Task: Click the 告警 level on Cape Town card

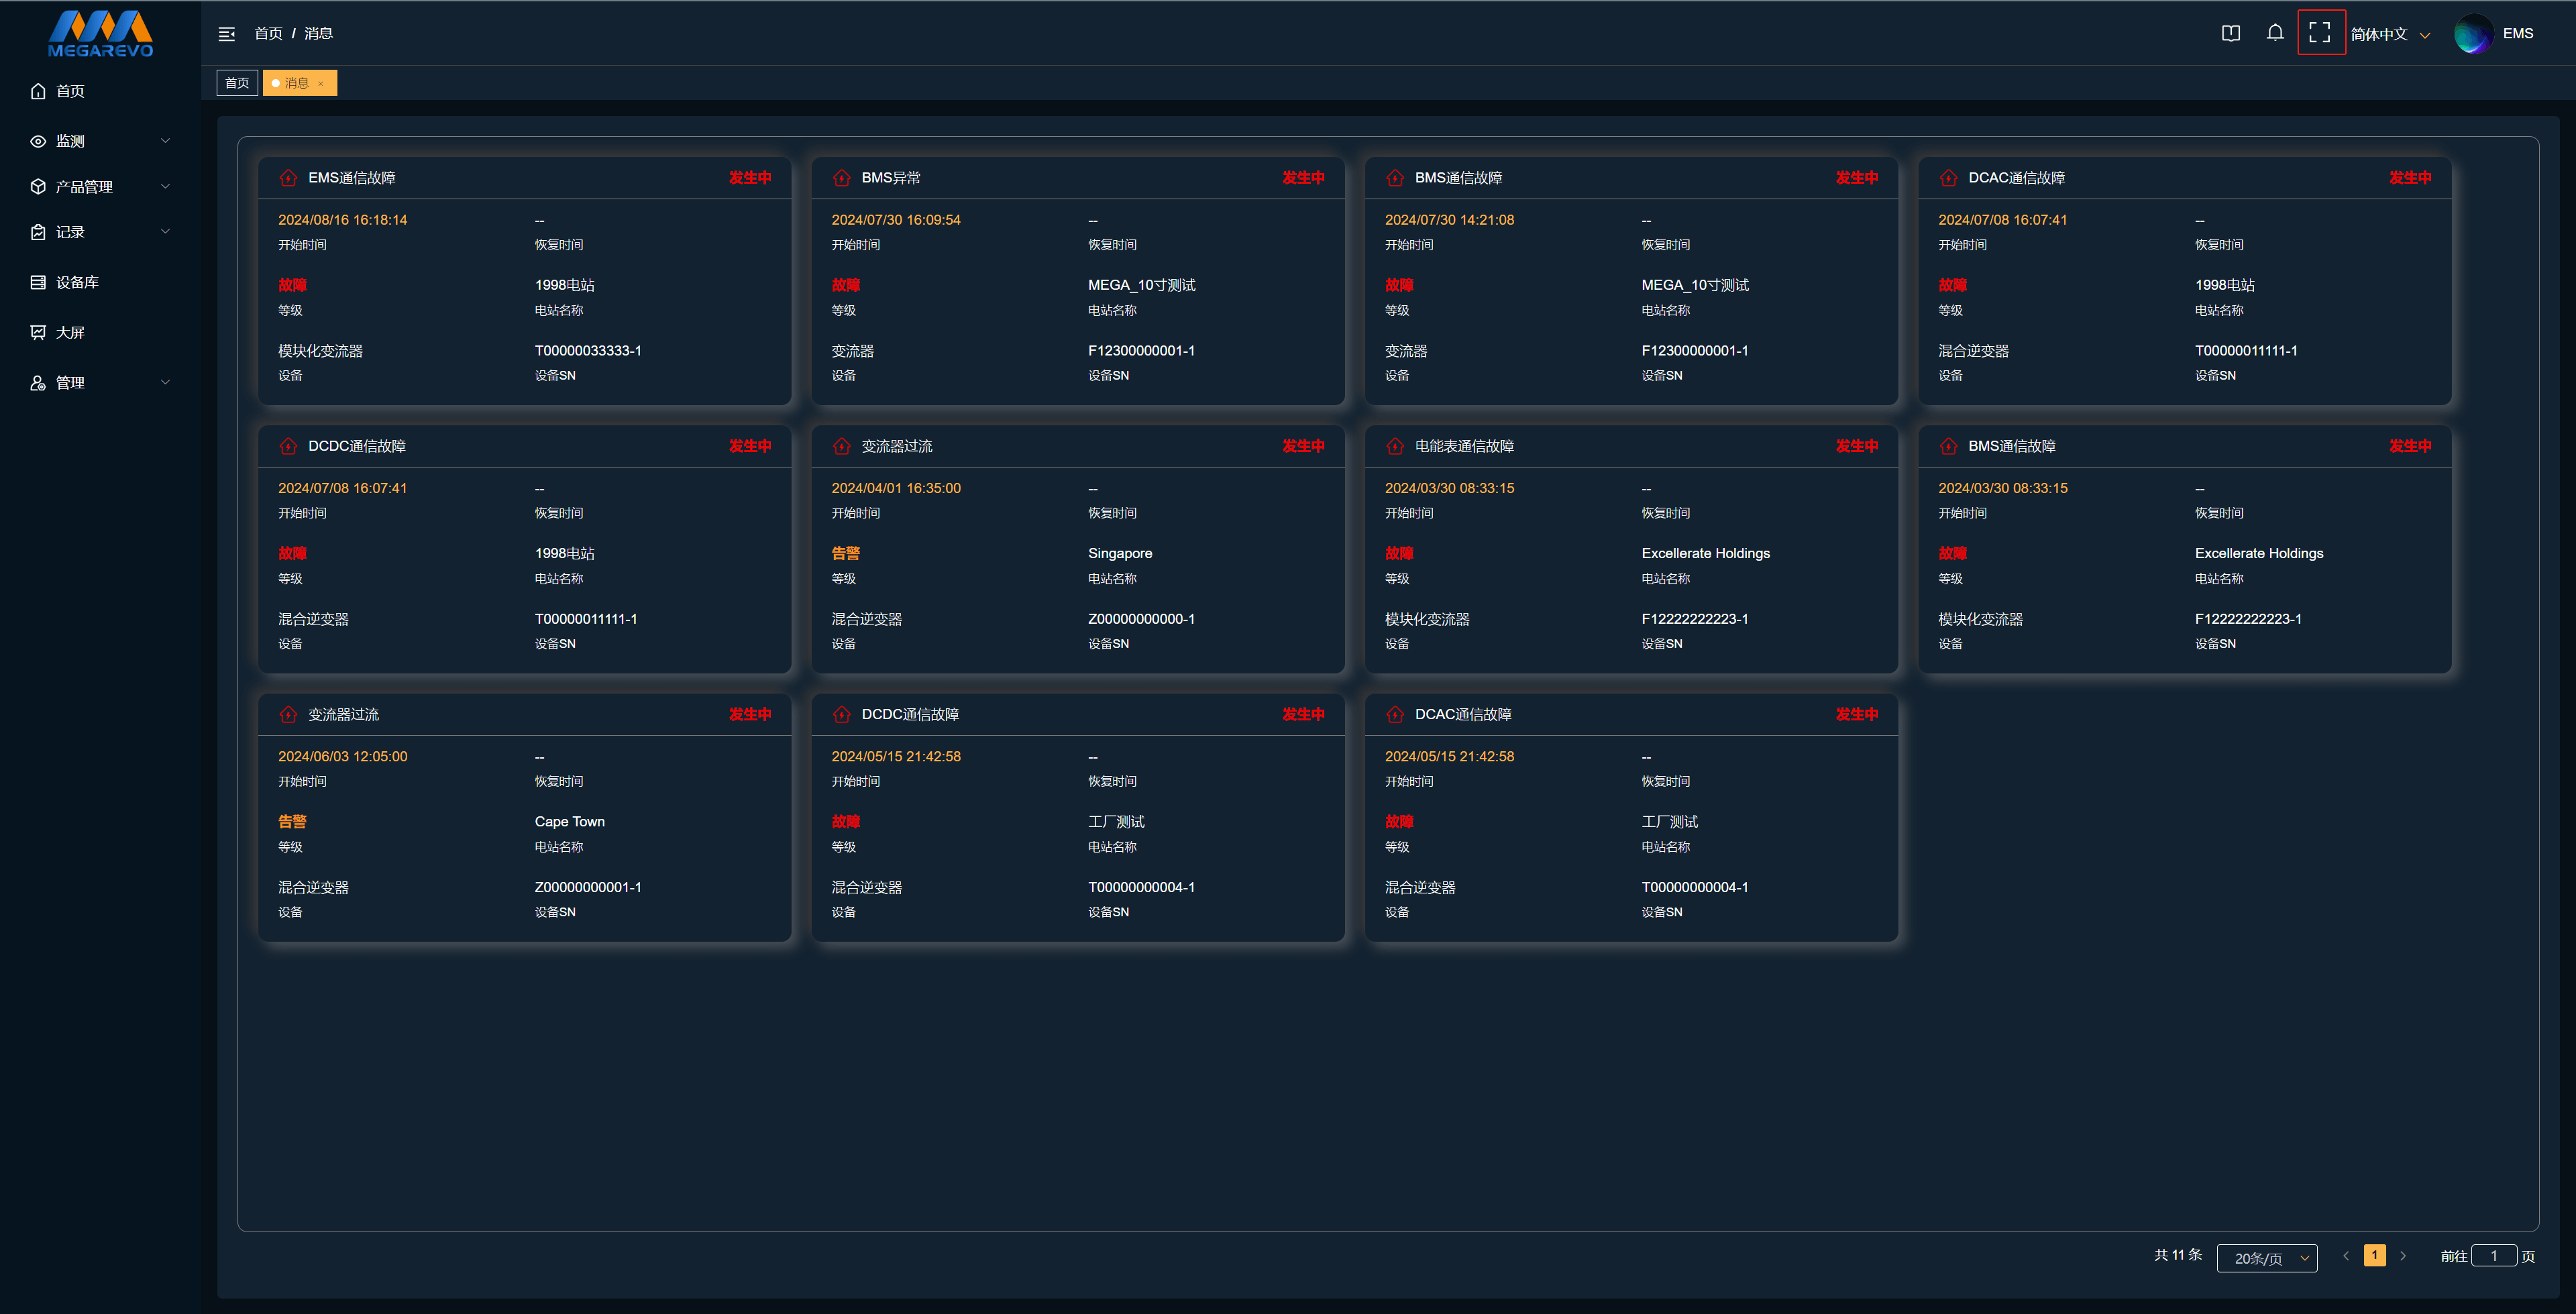Action: coord(292,822)
